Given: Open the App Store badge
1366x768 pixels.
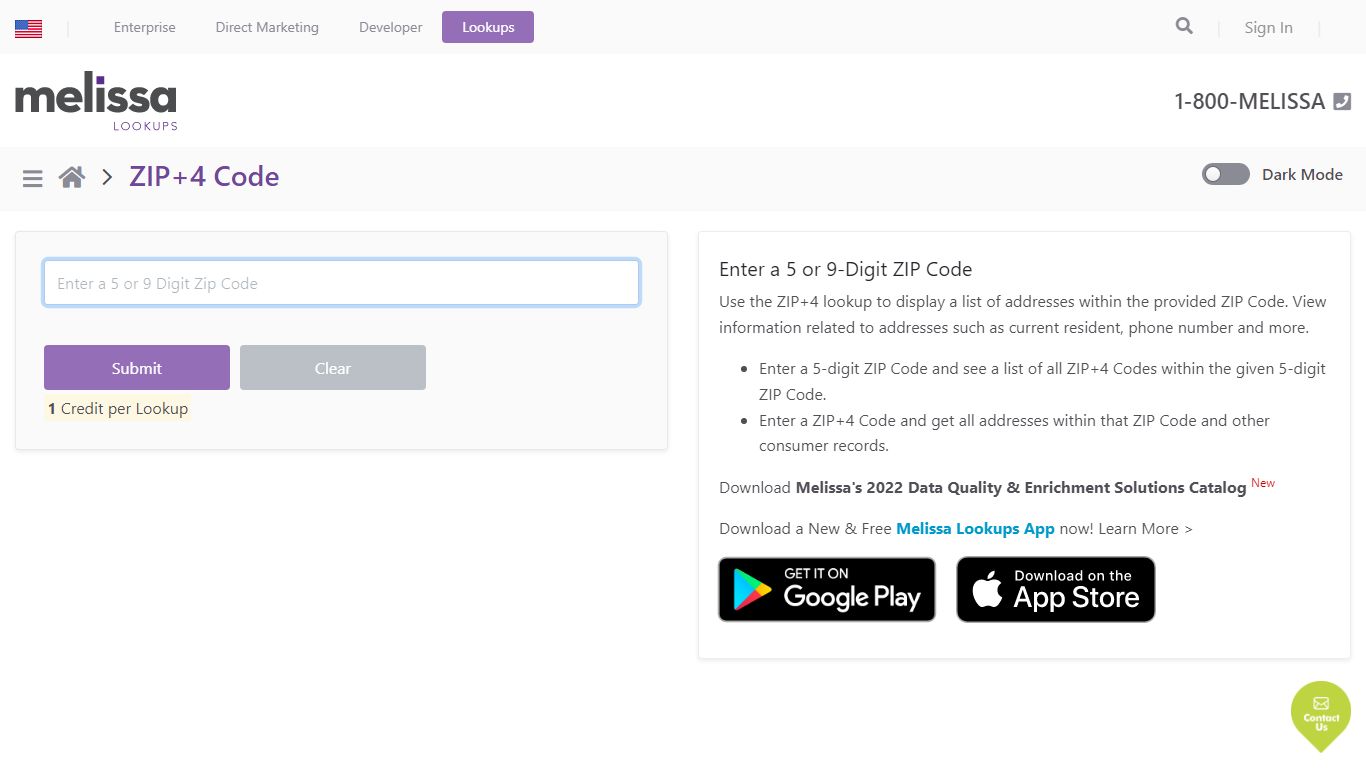Looking at the screenshot, I should (x=1056, y=589).
